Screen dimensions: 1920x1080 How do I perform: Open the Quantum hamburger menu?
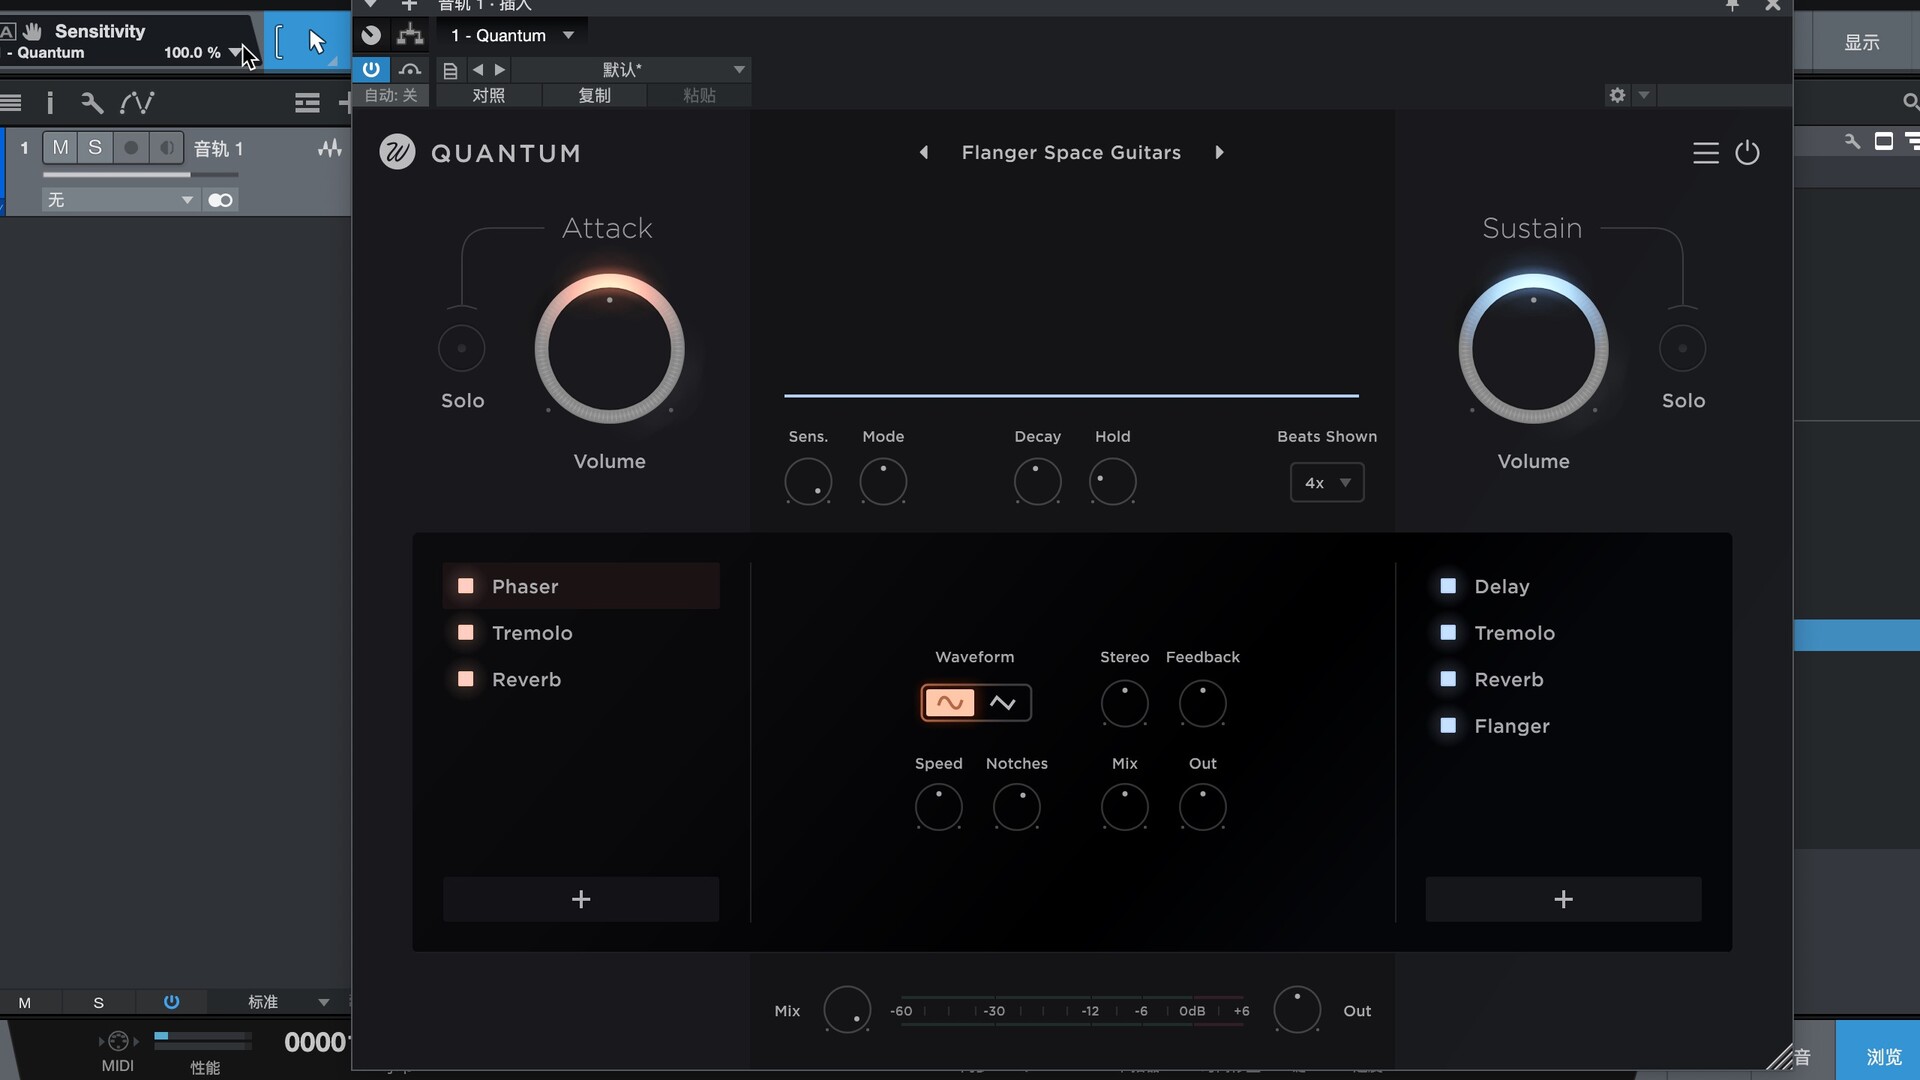(1705, 153)
